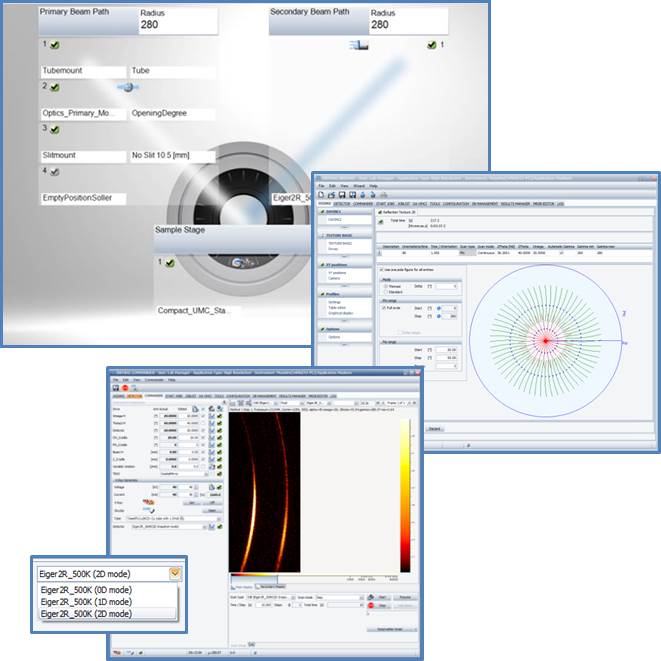Click the detector icon on secondary beam path
This screenshot has height=661, width=661.
coord(359,45)
